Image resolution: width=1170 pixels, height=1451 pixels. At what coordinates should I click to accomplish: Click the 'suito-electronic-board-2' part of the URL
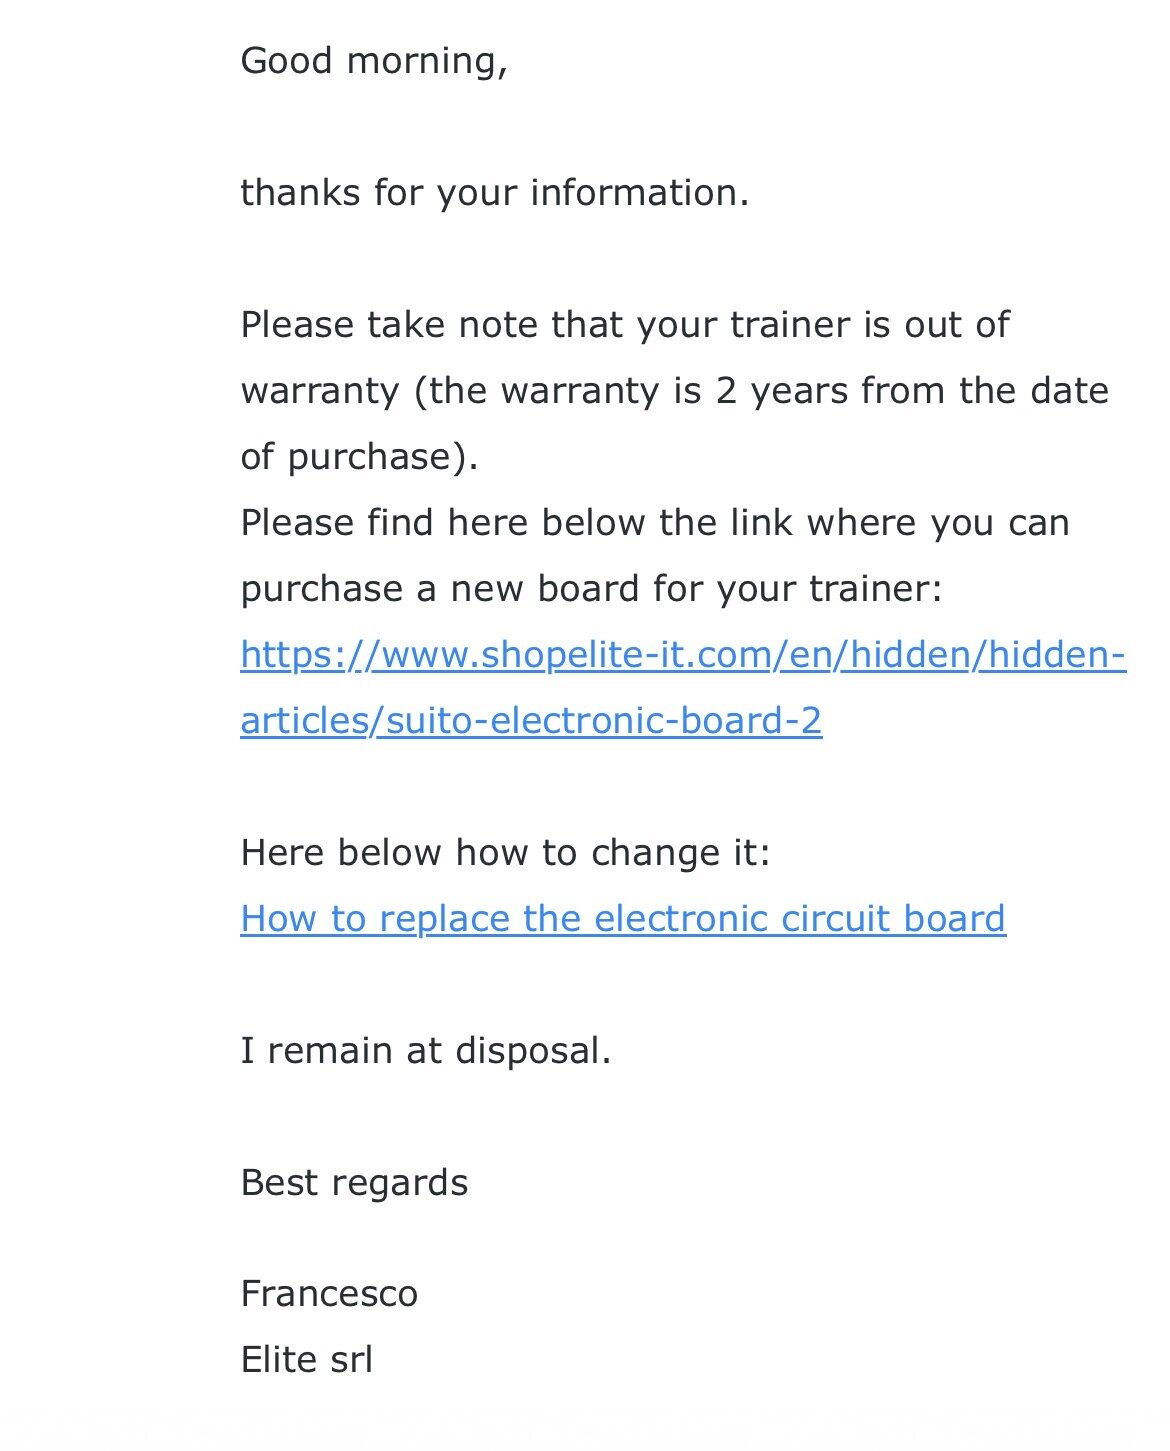[x=604, y=721]
